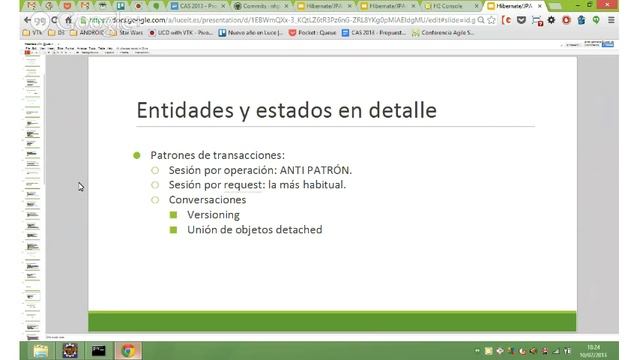Open the browser home page icon
Viewport: 640px width, 360px height.
tap(69, 20)
